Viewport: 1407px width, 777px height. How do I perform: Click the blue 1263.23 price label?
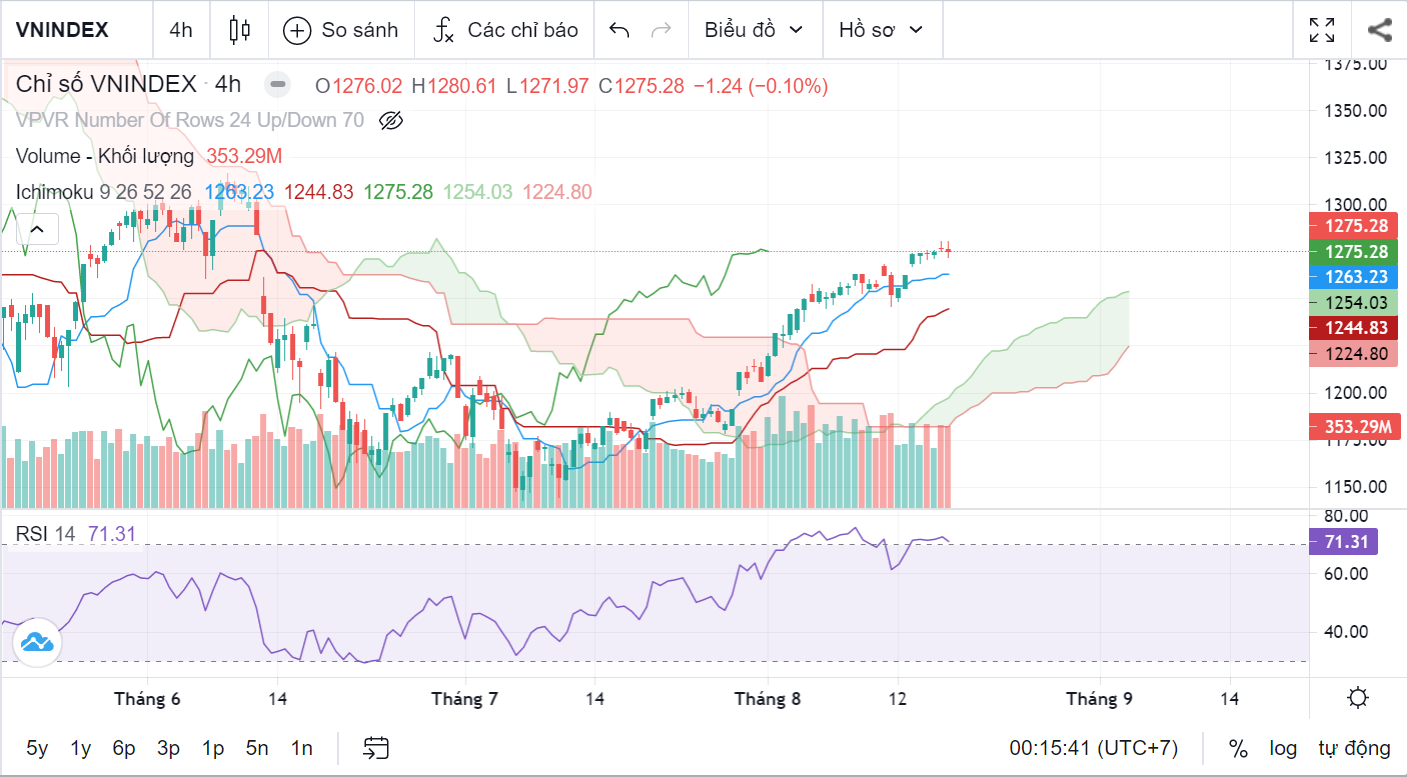pyautogui.click(x=1356, y=277)
